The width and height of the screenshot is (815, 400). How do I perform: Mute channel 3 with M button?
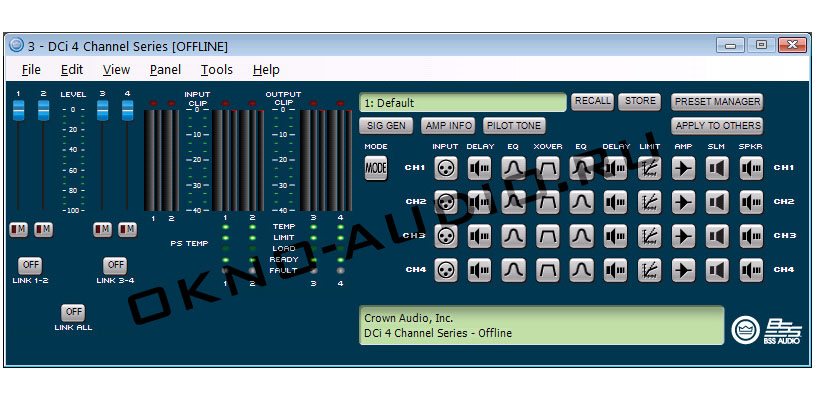(102, 229)
